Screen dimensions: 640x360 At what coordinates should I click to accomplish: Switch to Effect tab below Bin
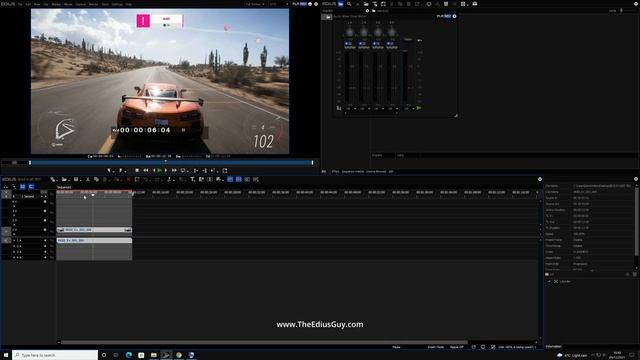tap(336, 171)
